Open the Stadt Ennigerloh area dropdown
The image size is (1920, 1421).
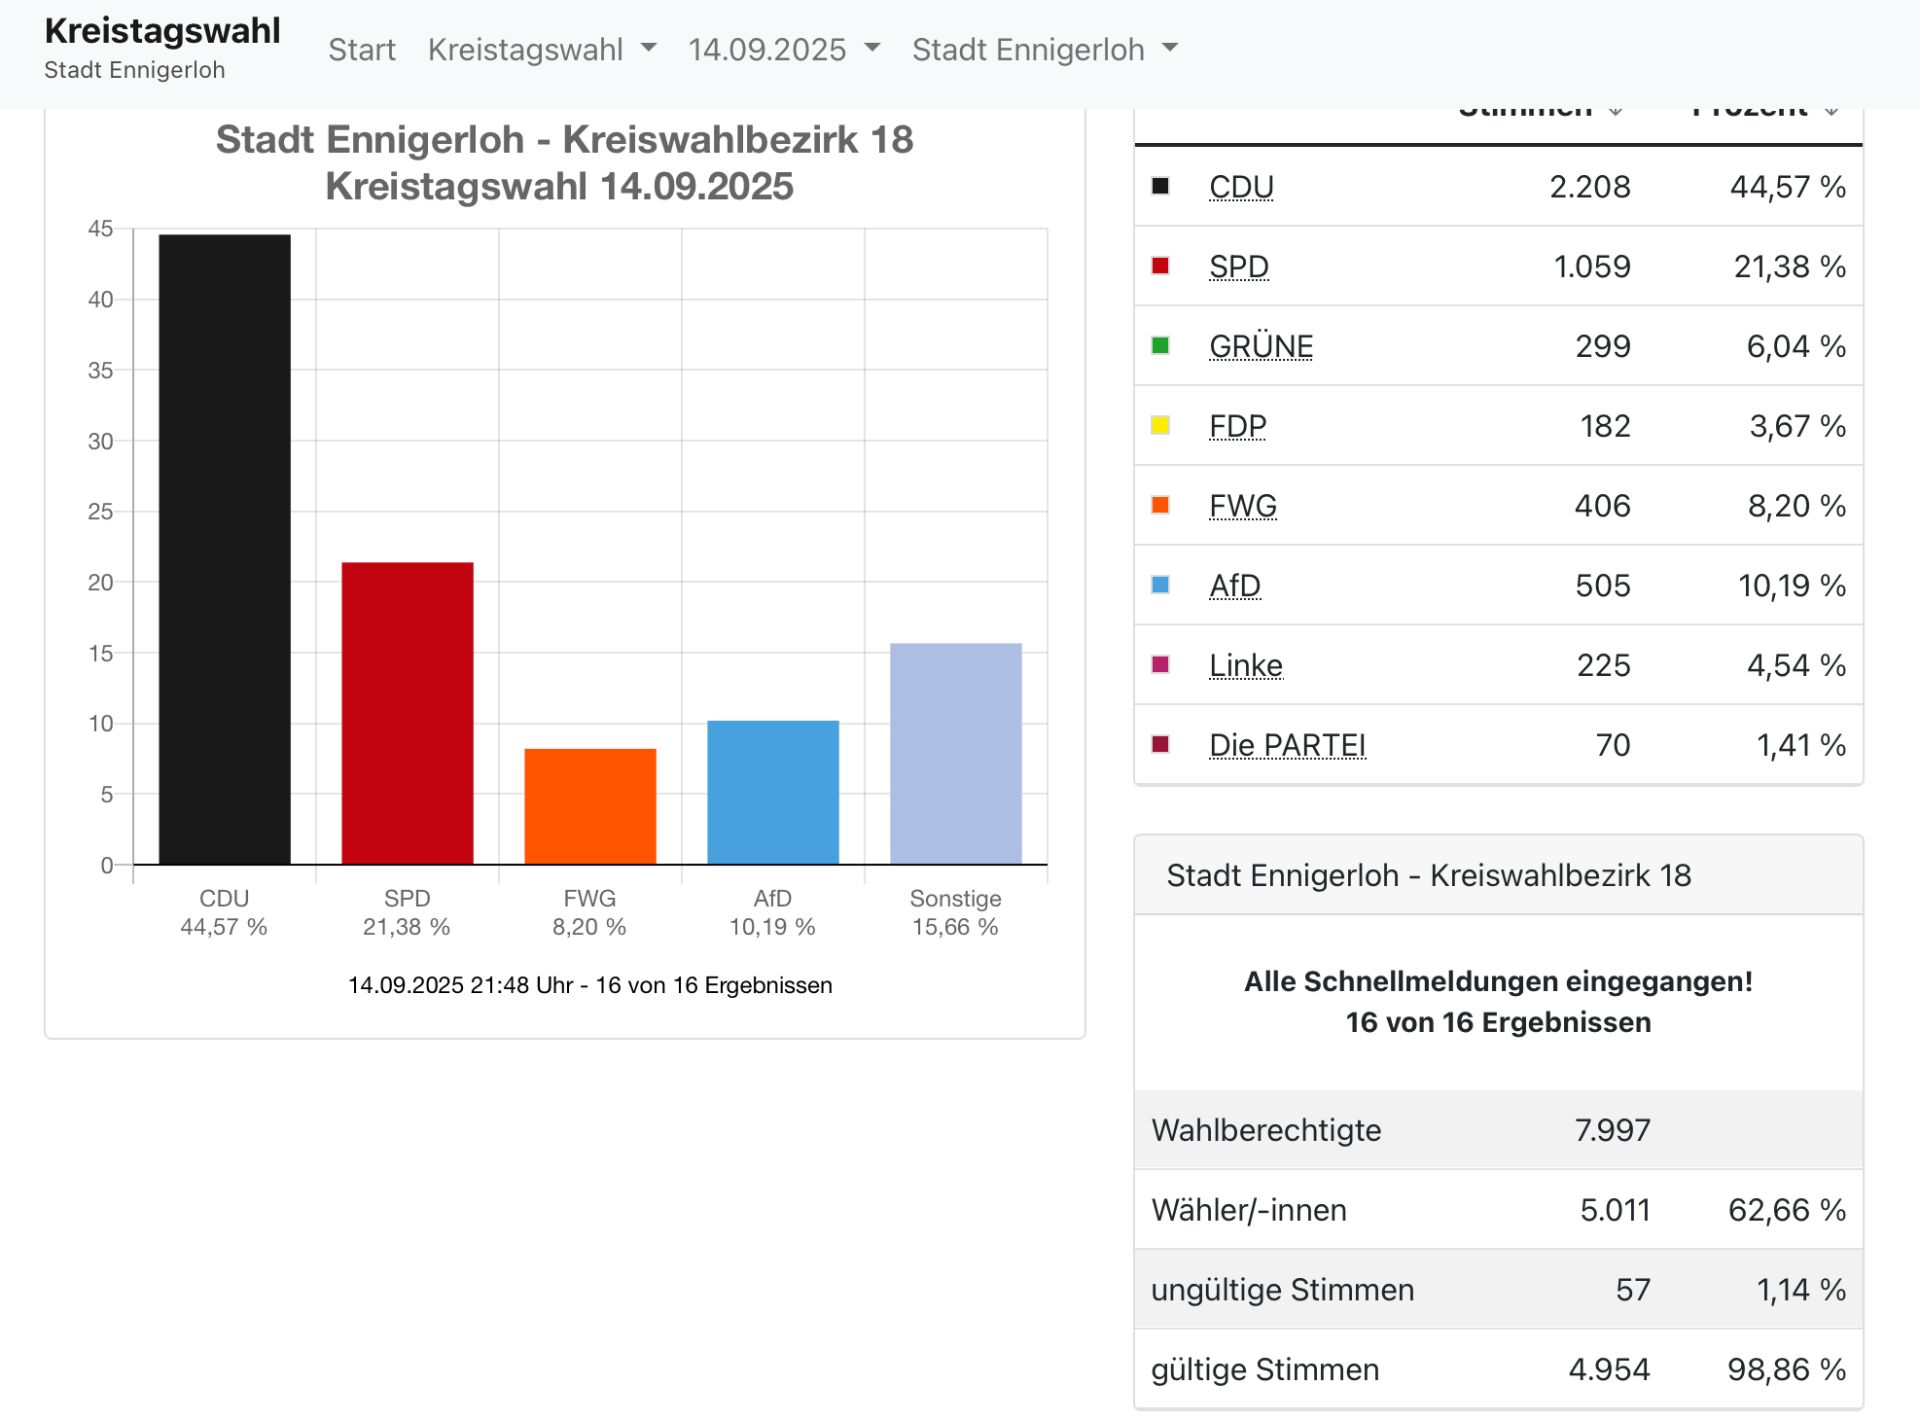(x=1044, y=49)
